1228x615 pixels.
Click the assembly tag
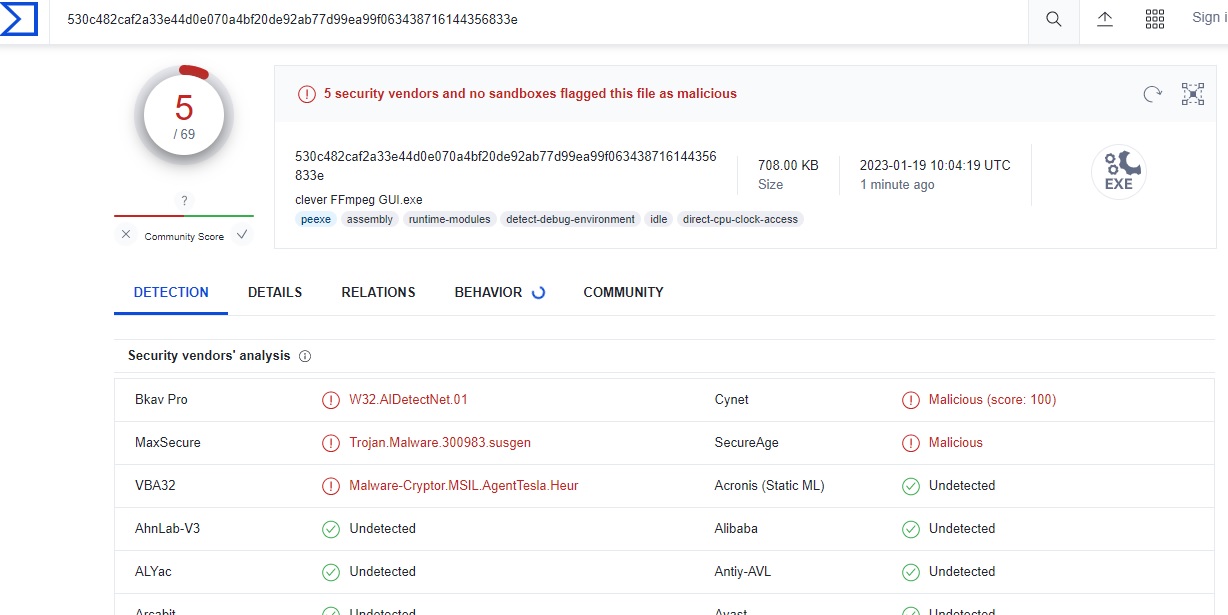(x=370, y=219)
